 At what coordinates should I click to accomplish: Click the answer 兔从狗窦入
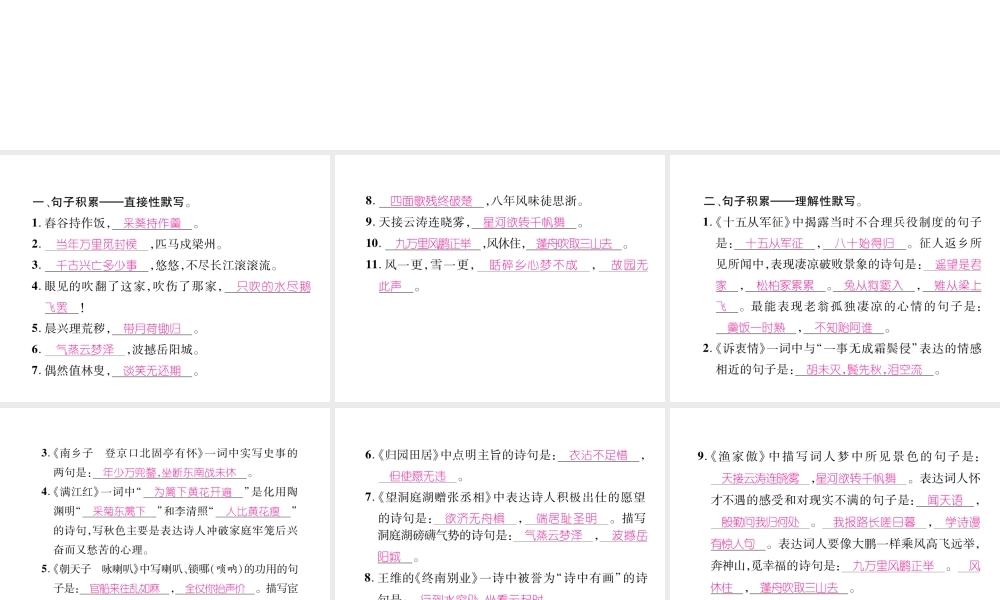[x=873, y=286]
